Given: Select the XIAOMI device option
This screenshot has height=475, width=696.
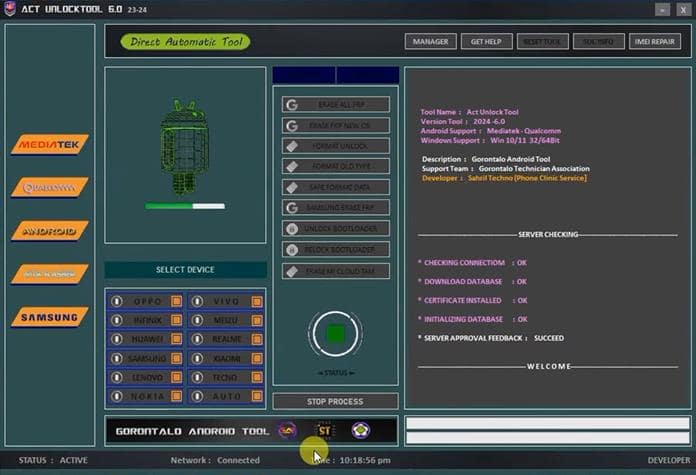Looking at the screenshot, I should point(224,358).
